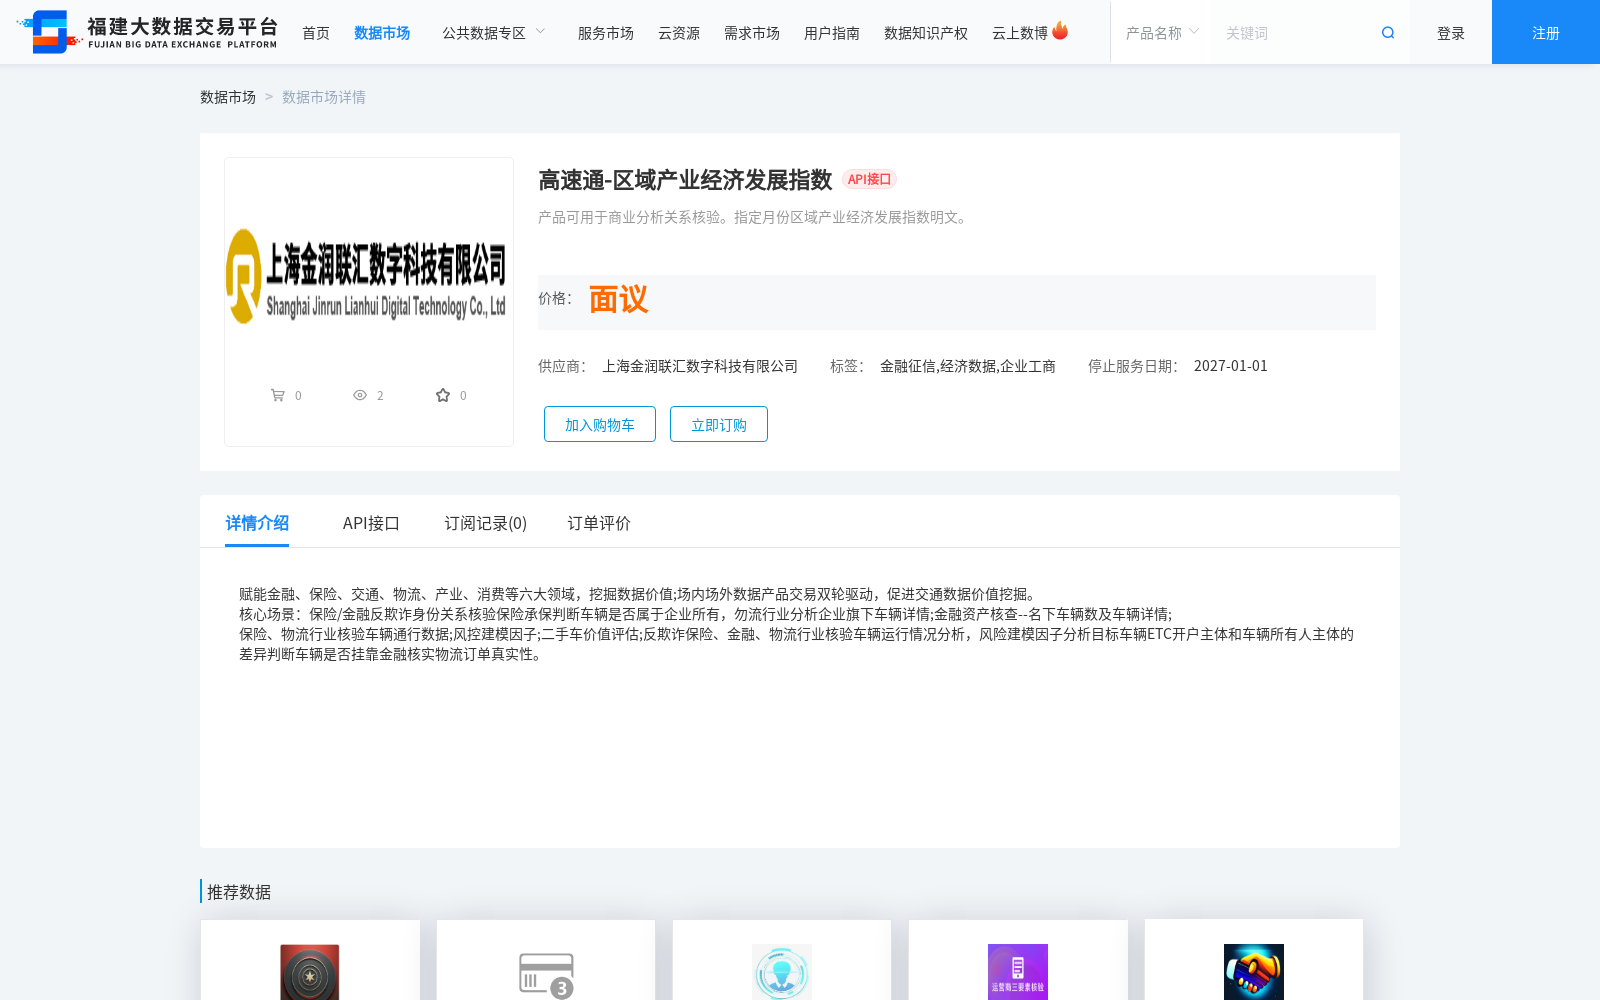Open the light bulb recommended data thumbnail
The width and height of the screenshot is (1600, 1000).
782,972
